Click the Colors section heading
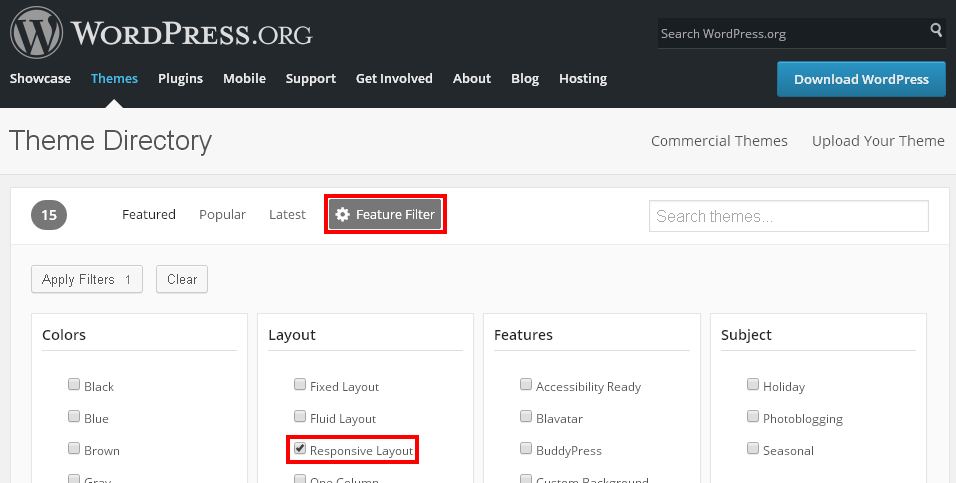This screenshot has width=956, height=483. click(x=64, y=335)
